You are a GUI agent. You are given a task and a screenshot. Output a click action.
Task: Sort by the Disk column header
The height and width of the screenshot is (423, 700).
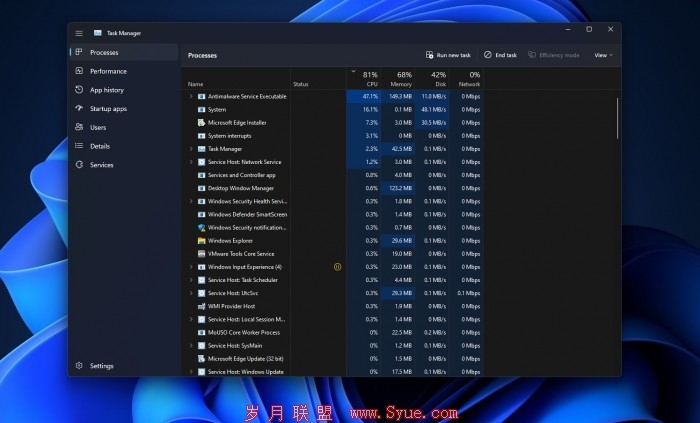(432, 79)
